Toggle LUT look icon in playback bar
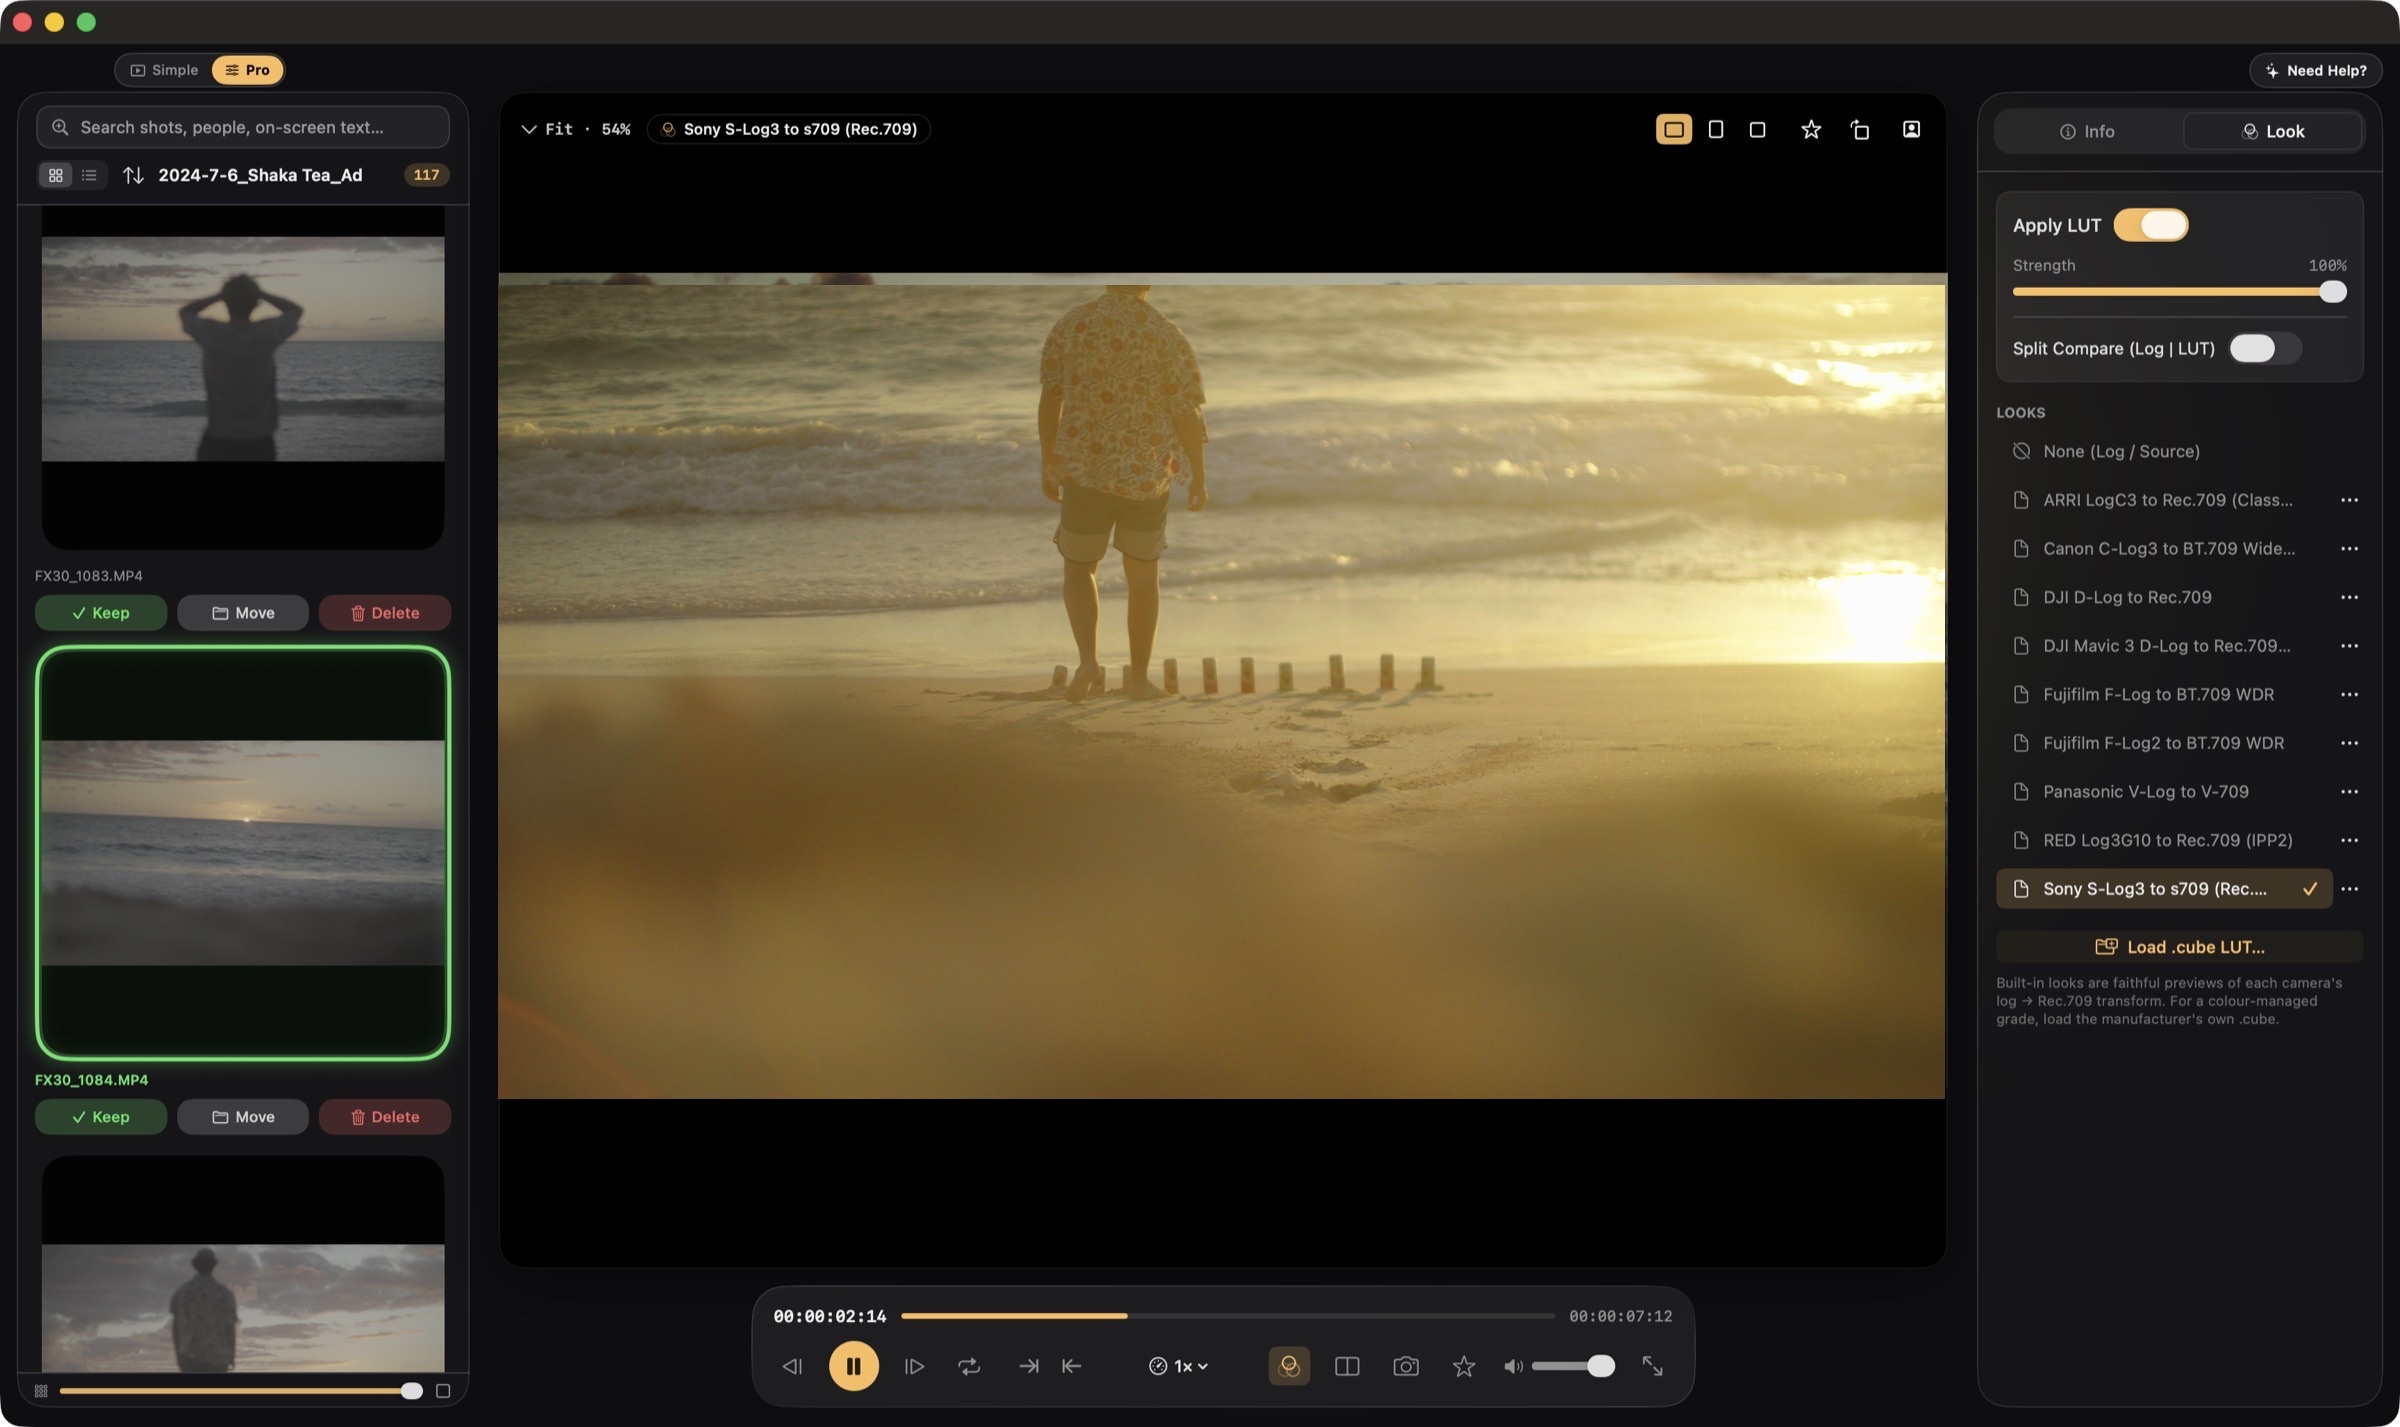This screenshot has width=2400, height=1427. (1289, 1366)
